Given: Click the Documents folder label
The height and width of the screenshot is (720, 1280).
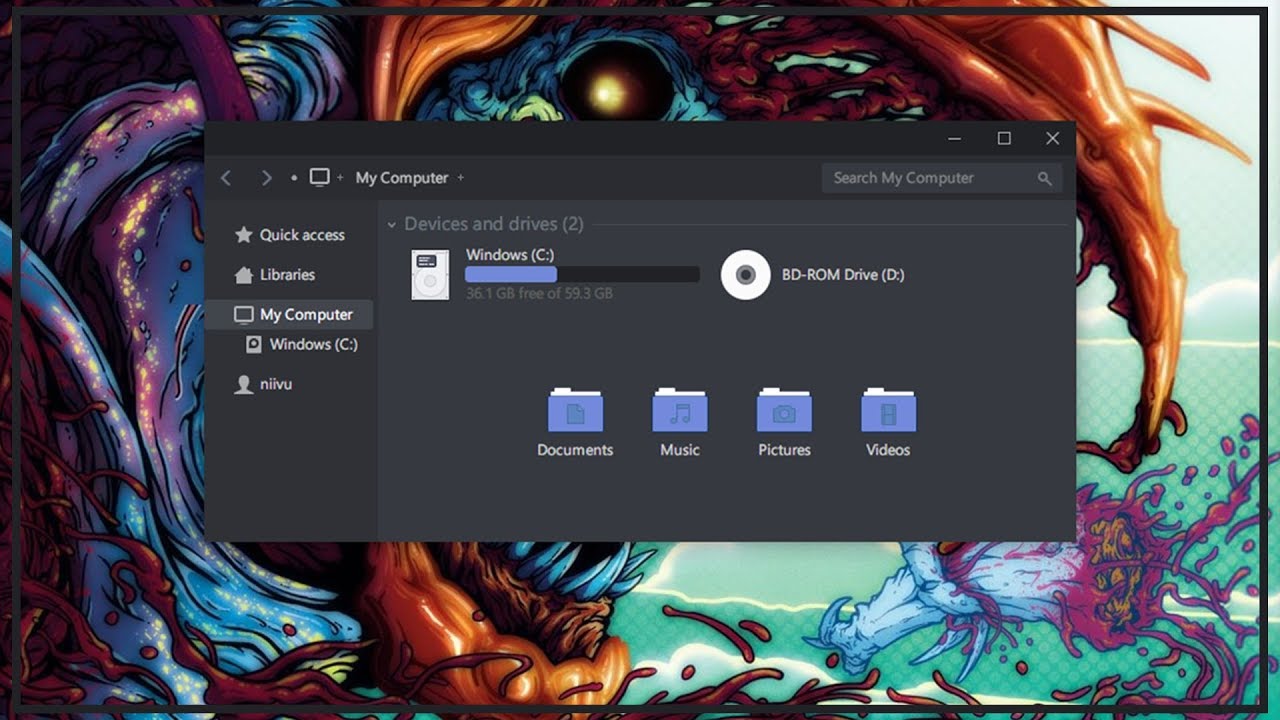Looking at the screenshot, I should pos(575,450).
